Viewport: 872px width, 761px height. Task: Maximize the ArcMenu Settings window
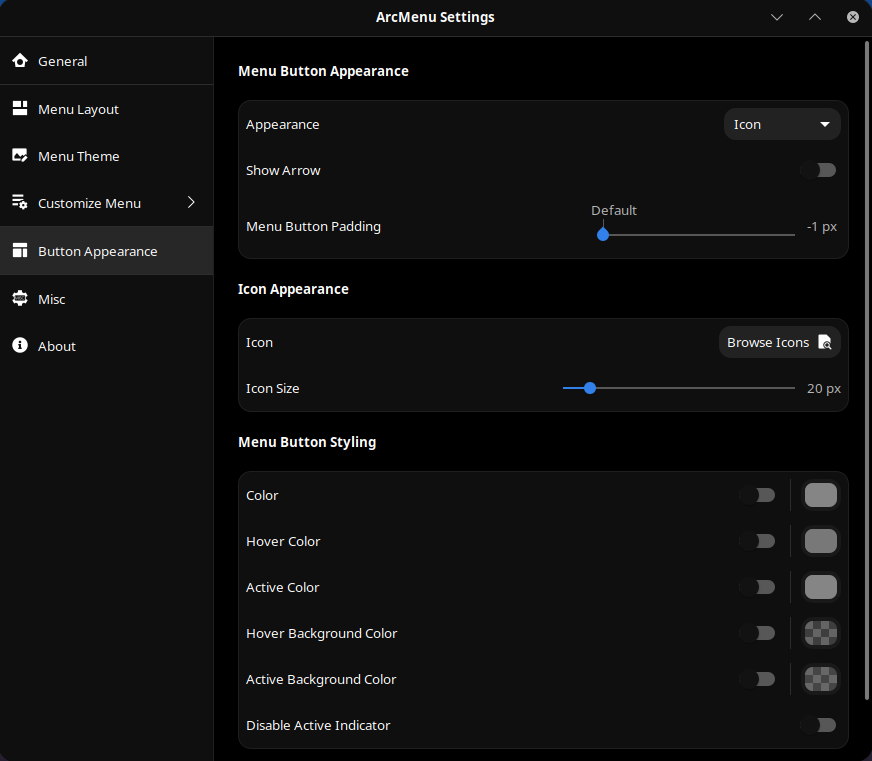coord(815,17)
